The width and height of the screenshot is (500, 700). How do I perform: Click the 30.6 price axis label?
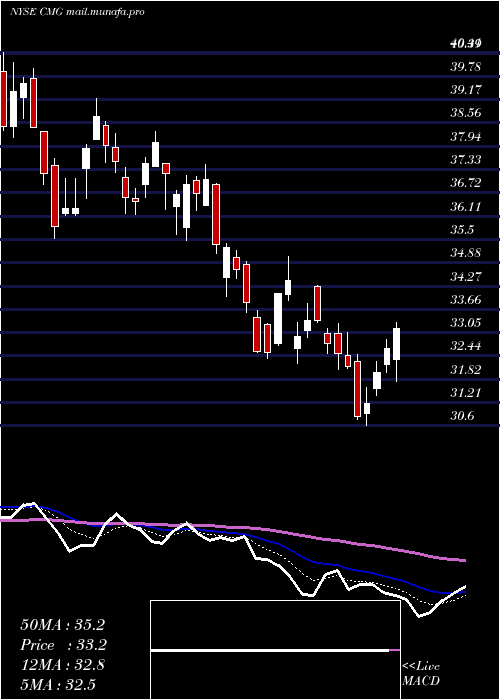462,416
